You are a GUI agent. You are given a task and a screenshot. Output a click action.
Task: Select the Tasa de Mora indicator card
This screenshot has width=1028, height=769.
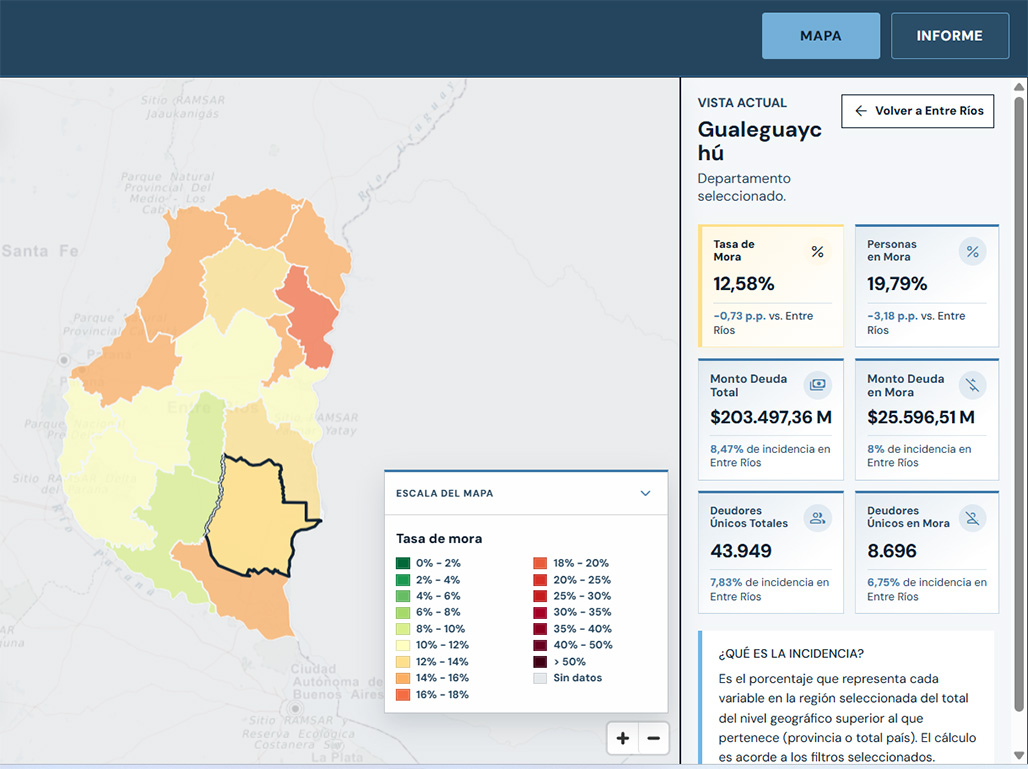(x=771, y=286)
